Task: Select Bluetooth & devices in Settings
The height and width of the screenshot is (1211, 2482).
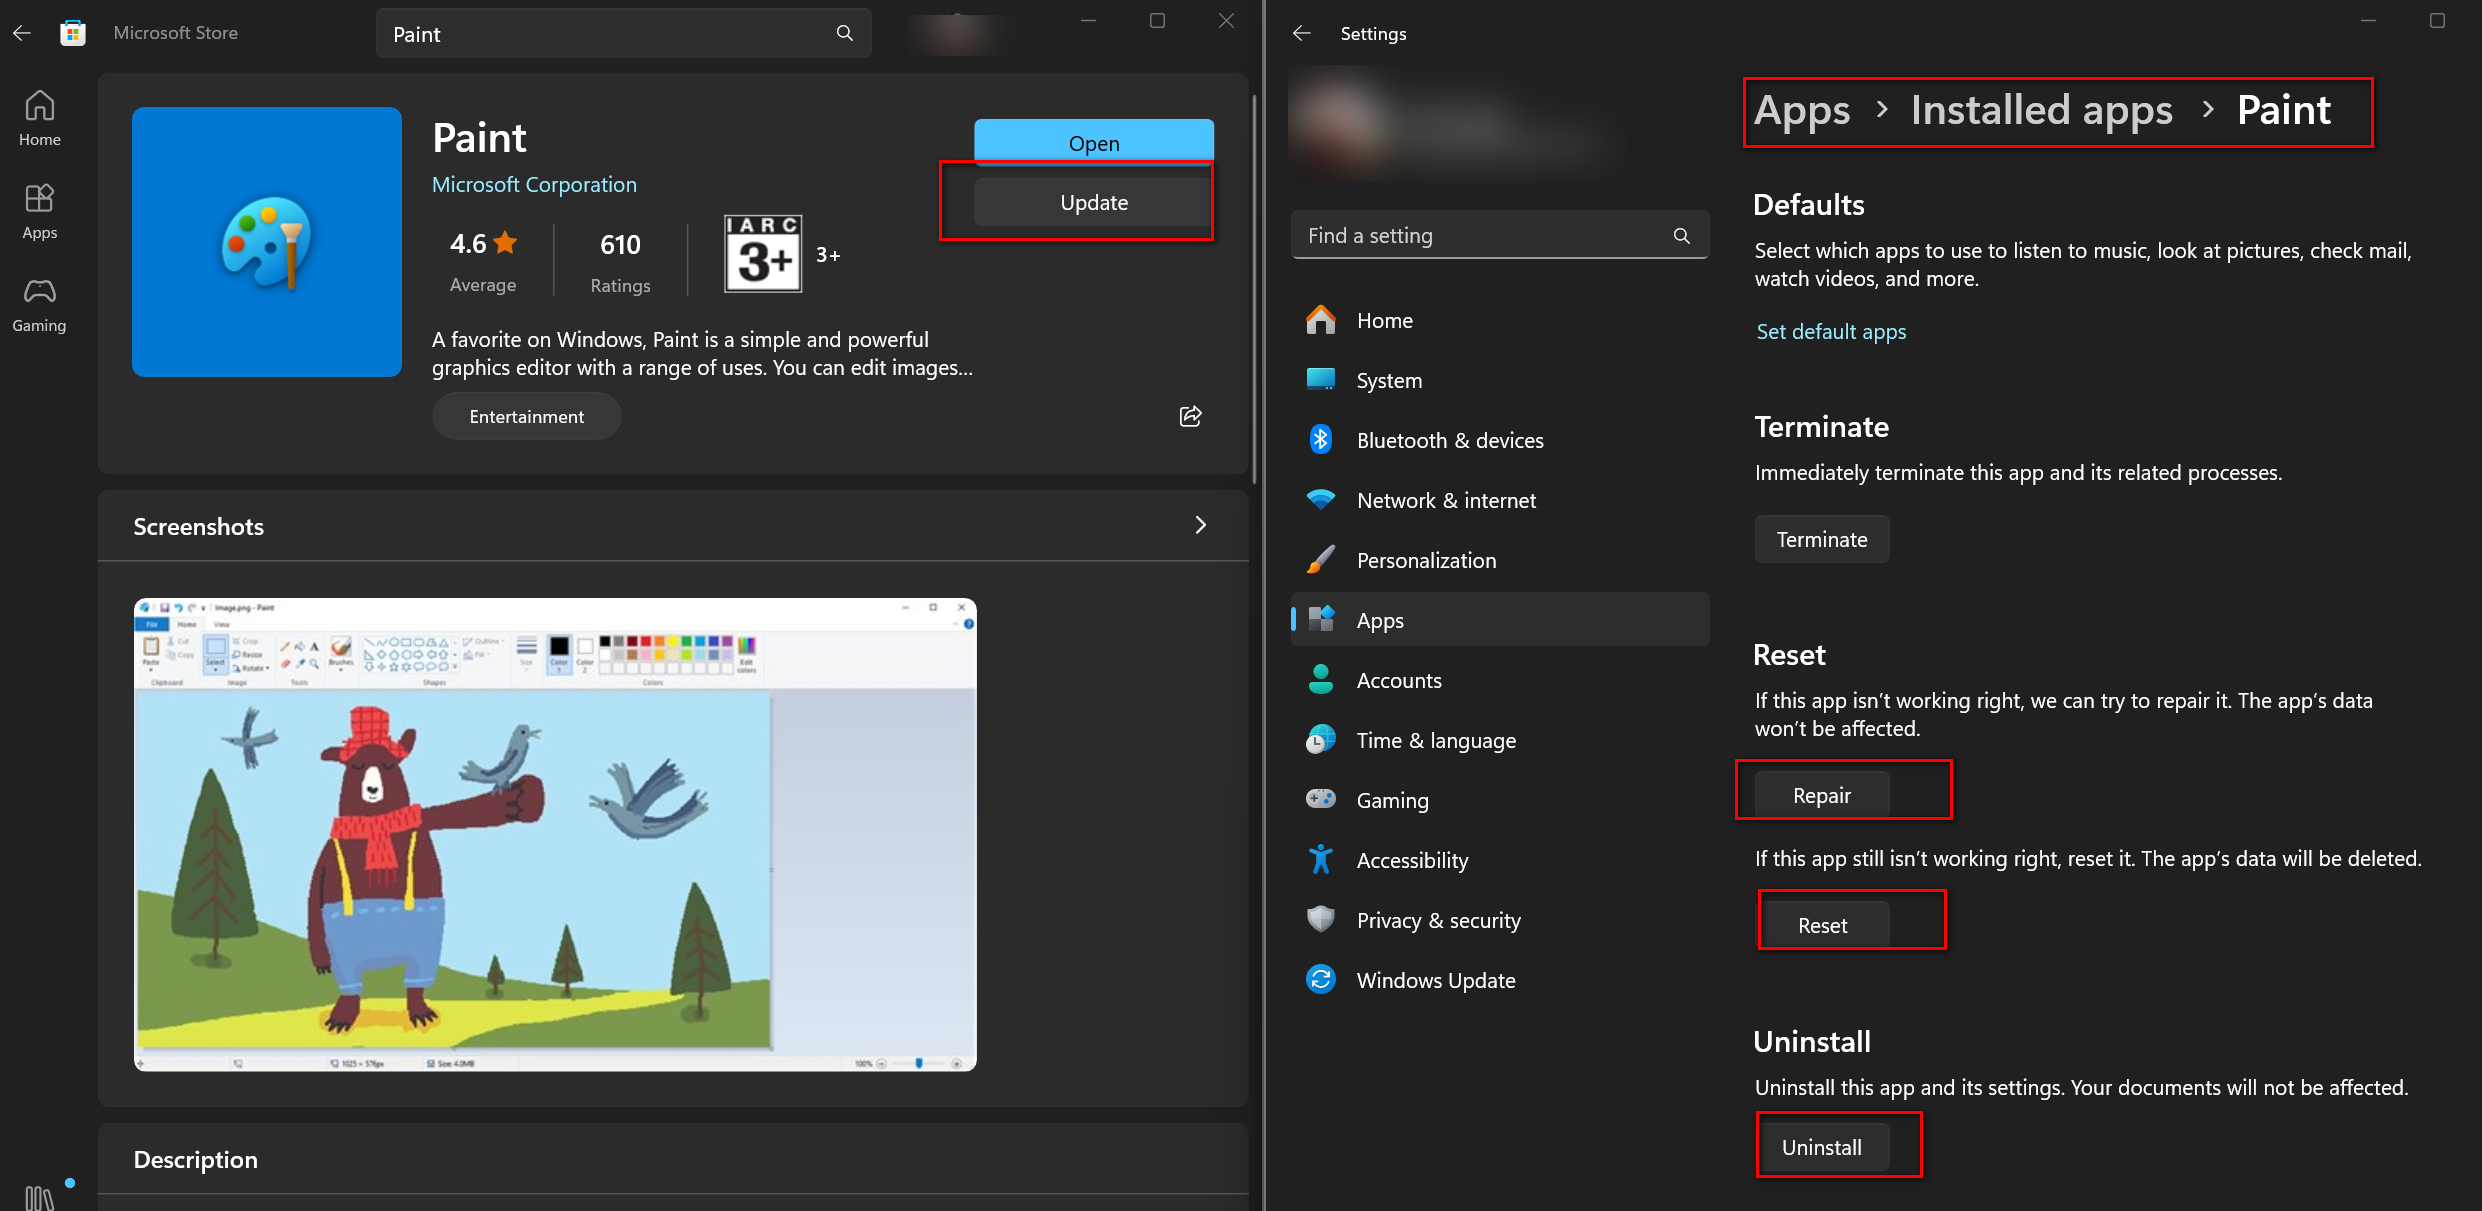Action: pos(1449,440)
